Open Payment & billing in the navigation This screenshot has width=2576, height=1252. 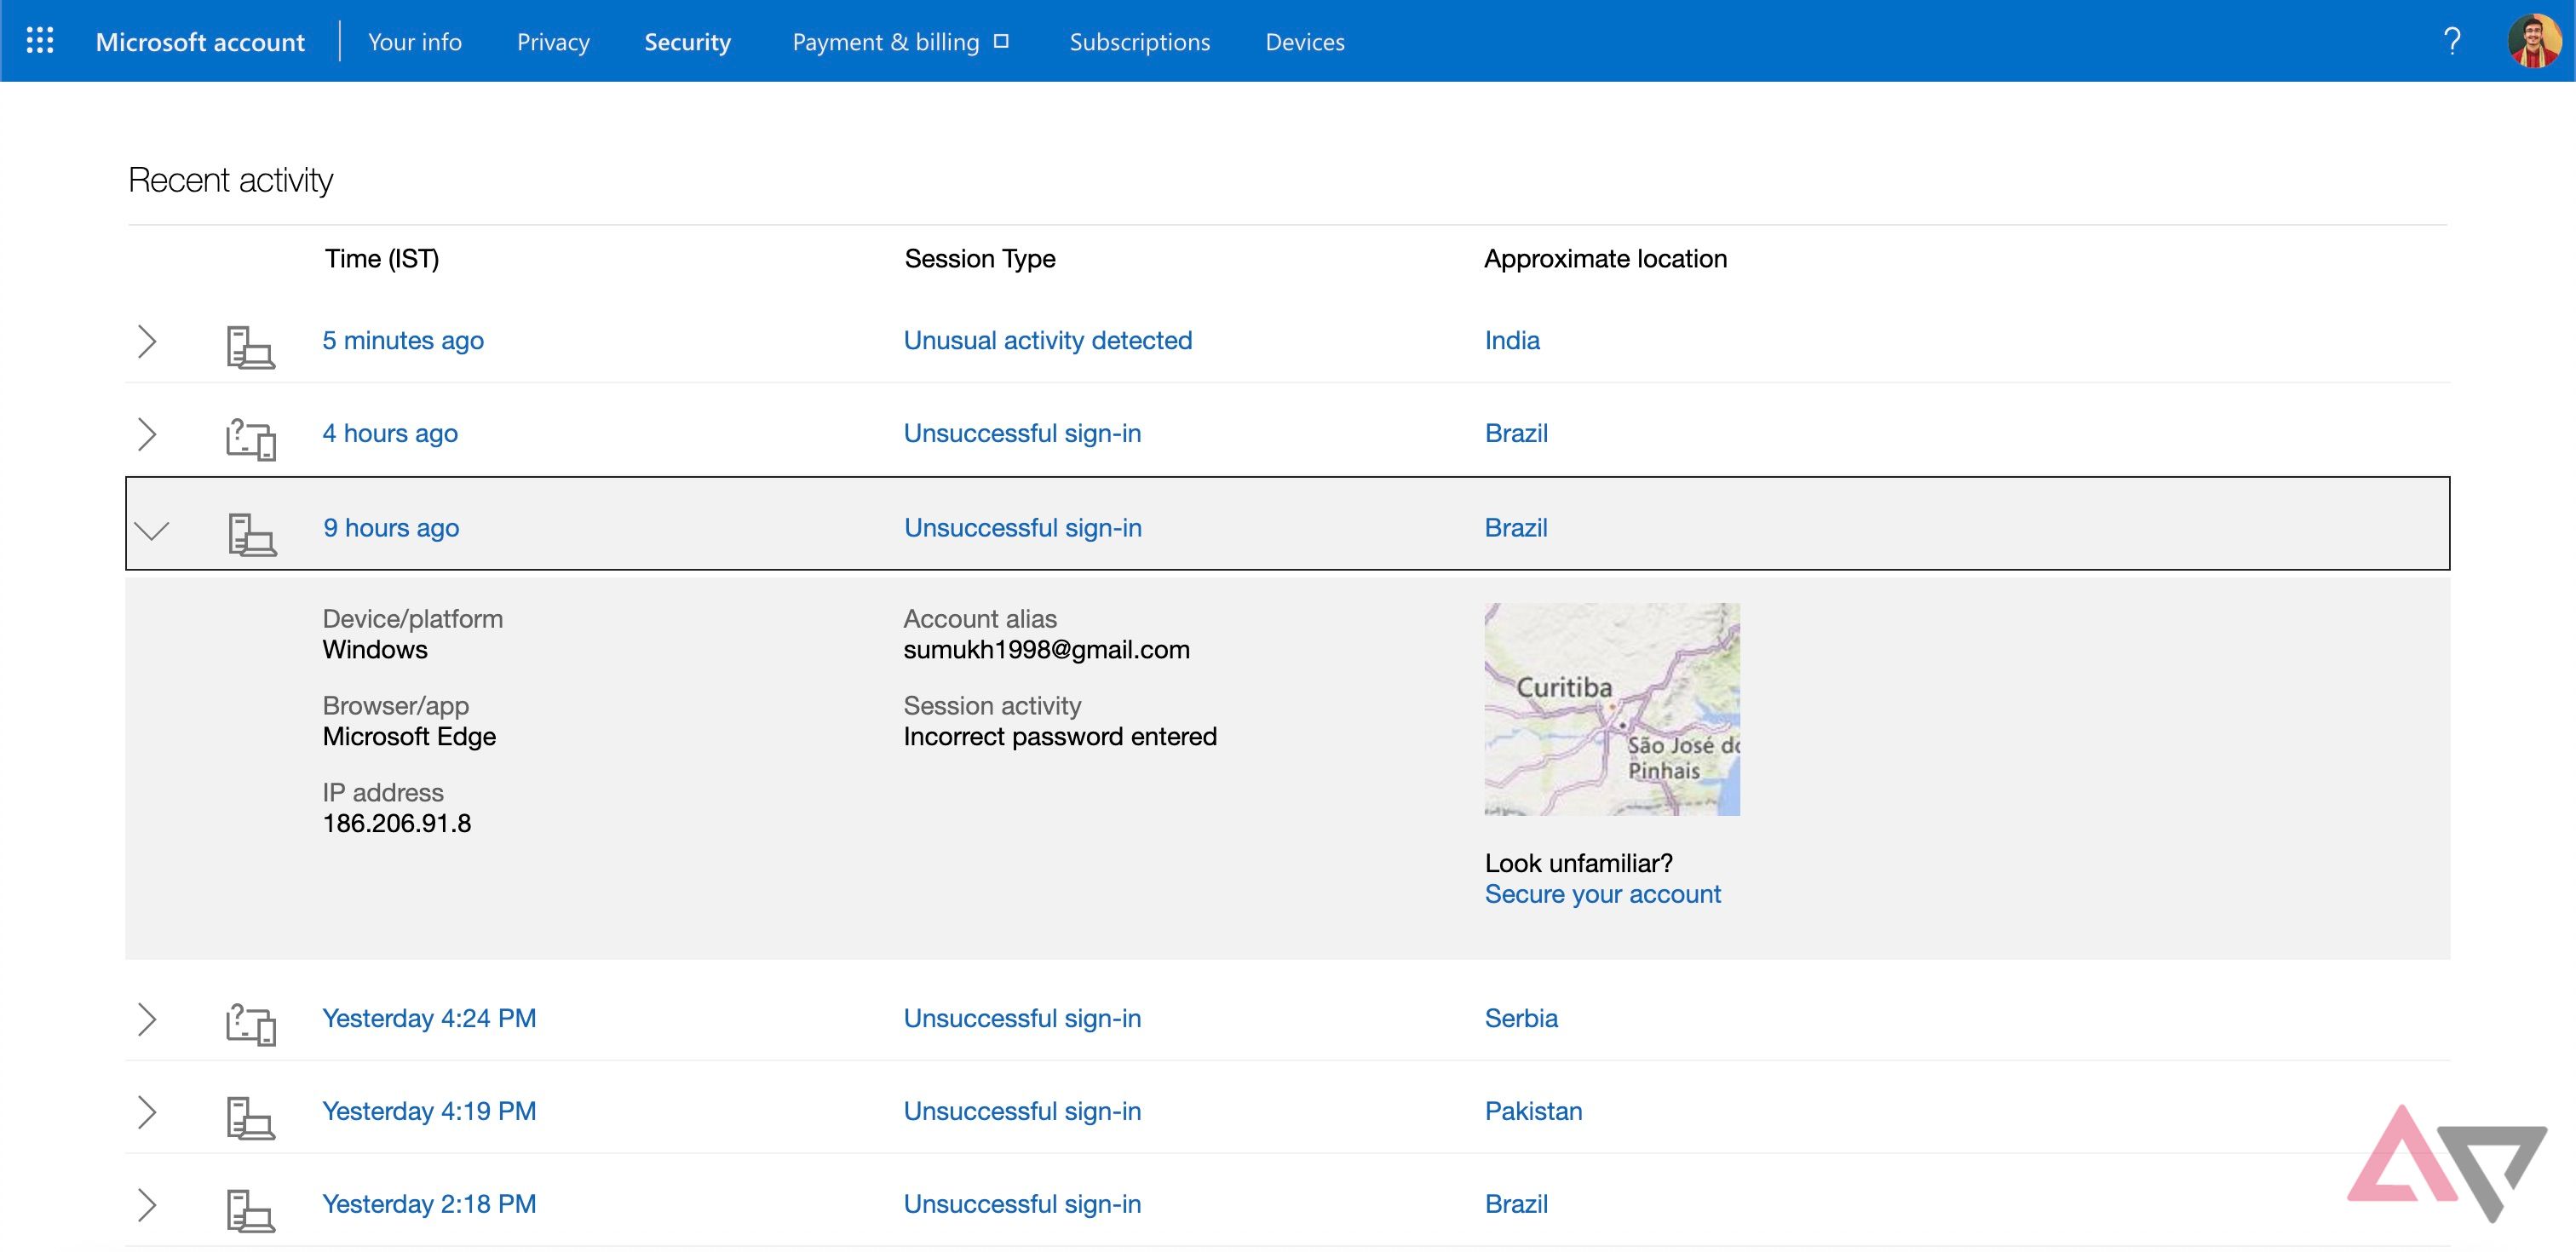[885, 42]
